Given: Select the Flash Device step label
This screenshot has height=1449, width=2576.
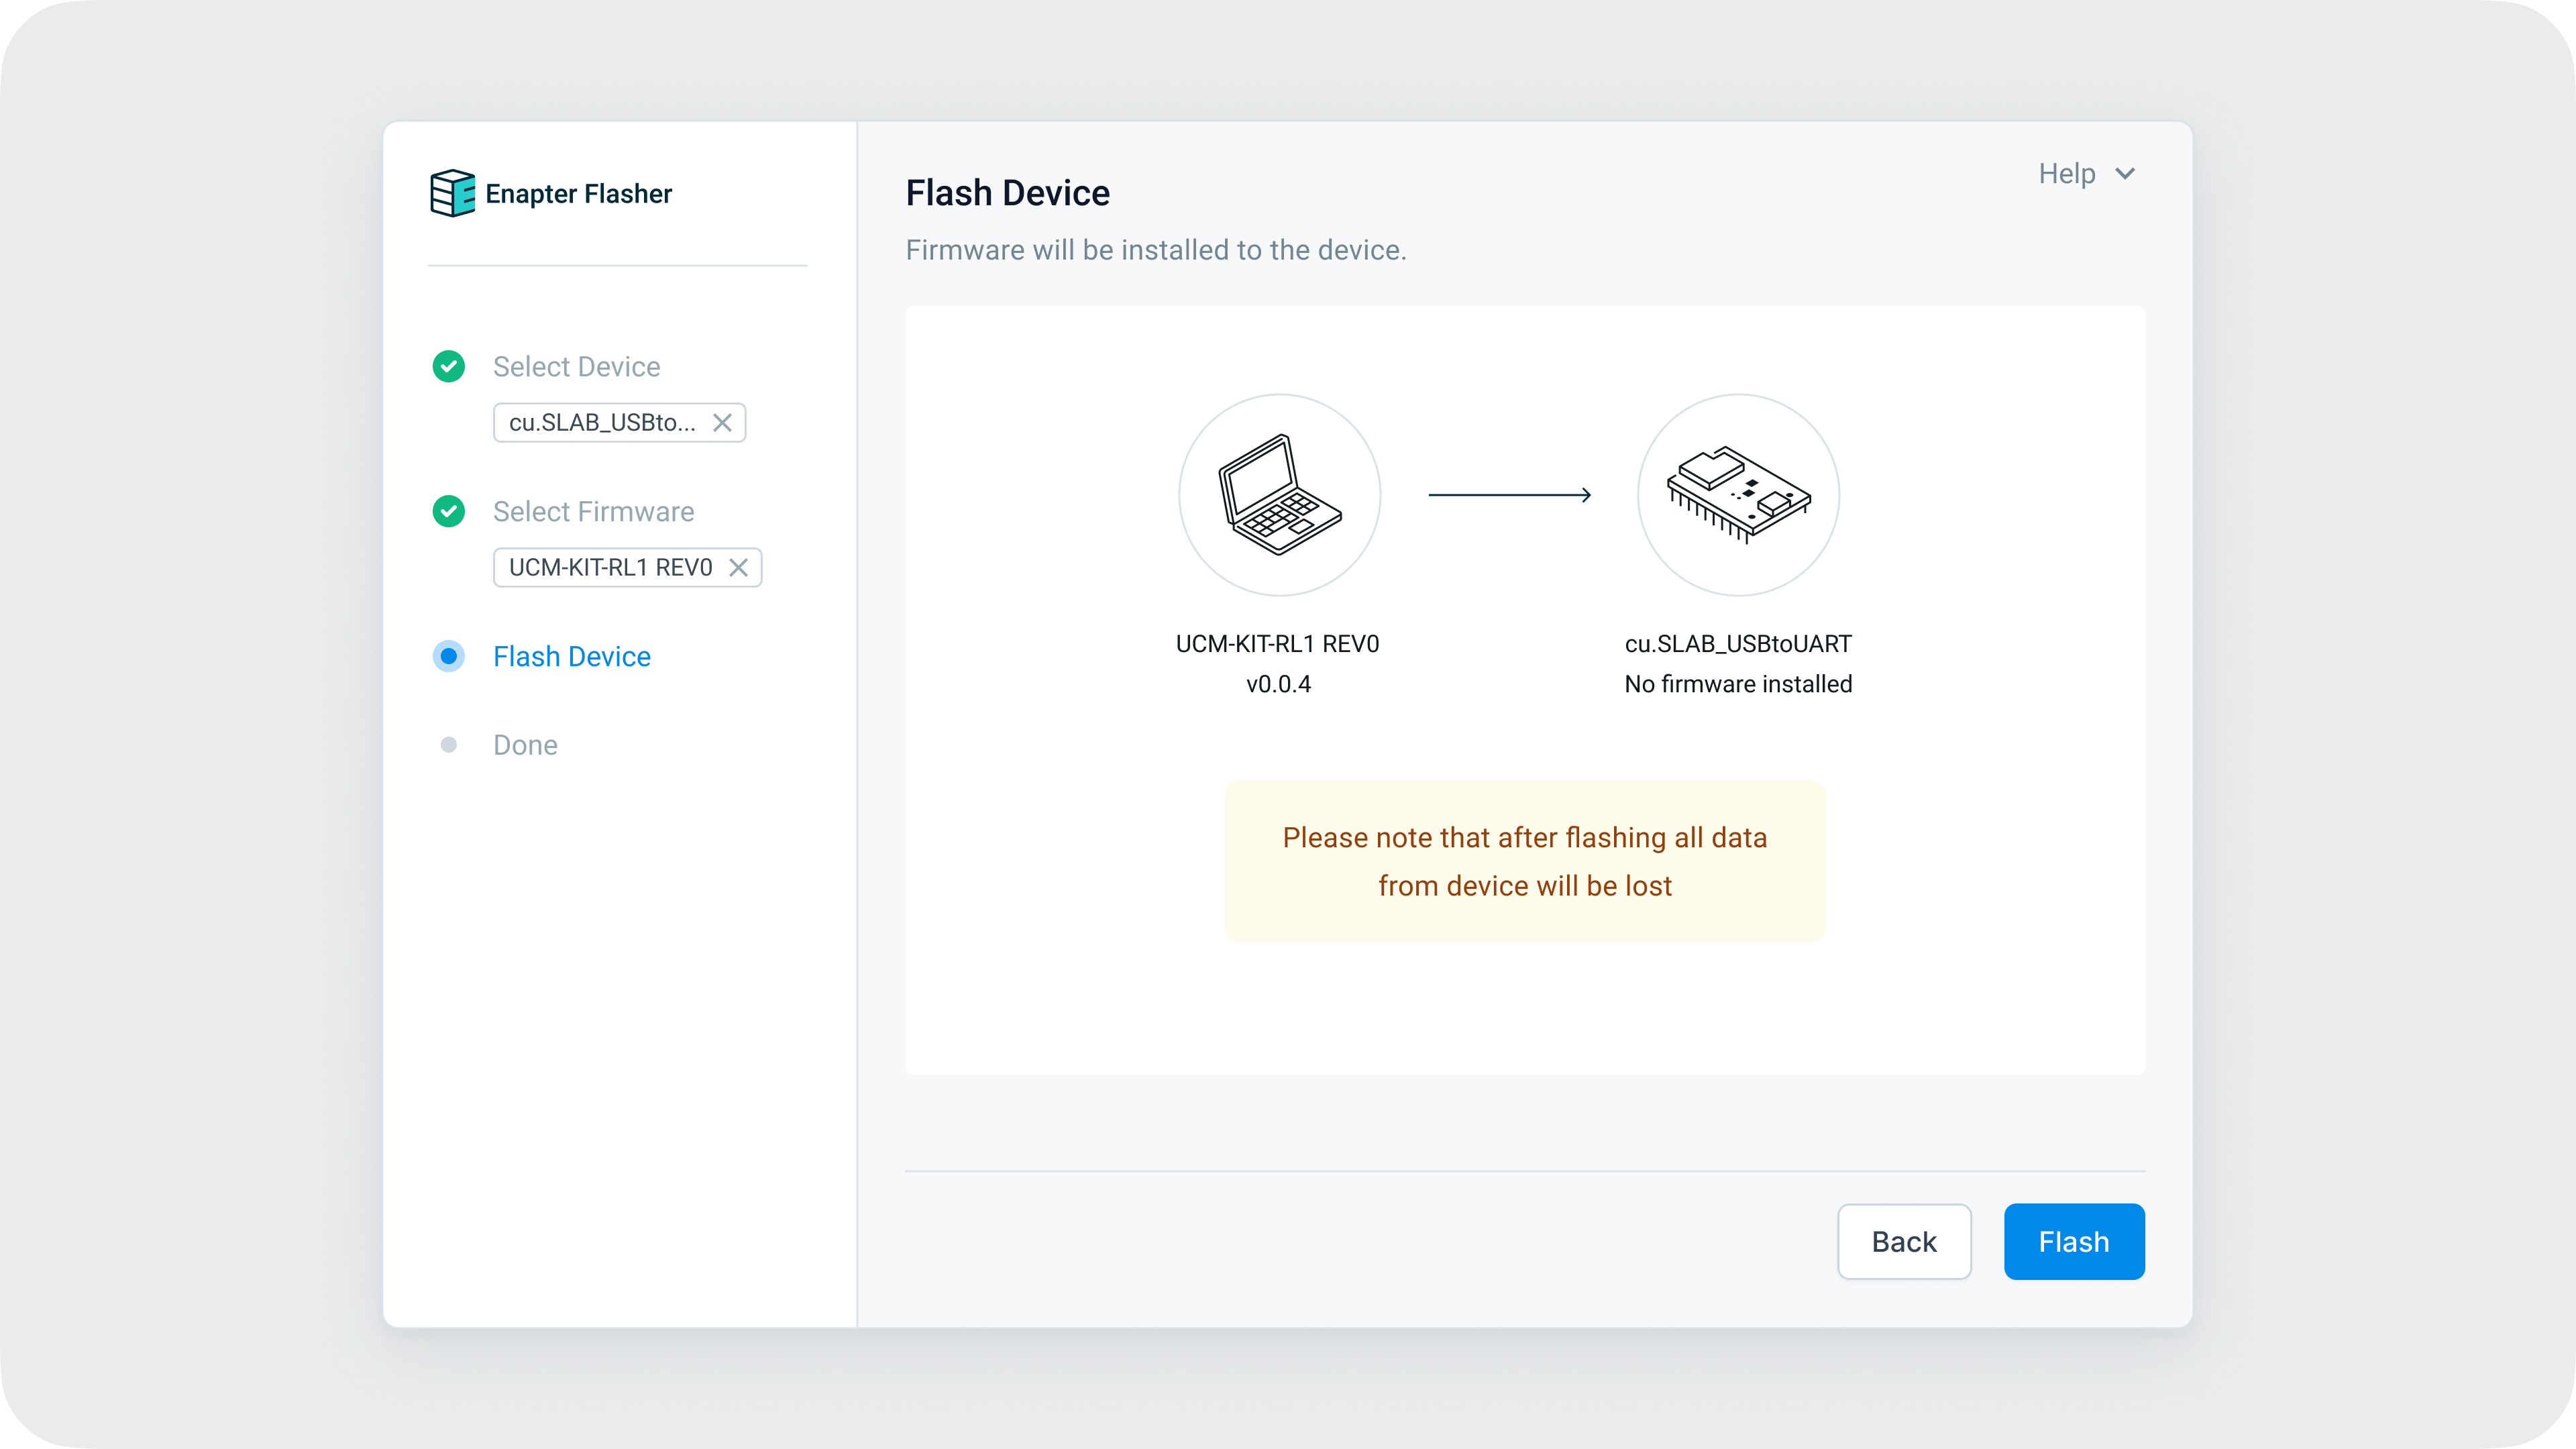Looking at the screenshot, I should click(571, 656).
